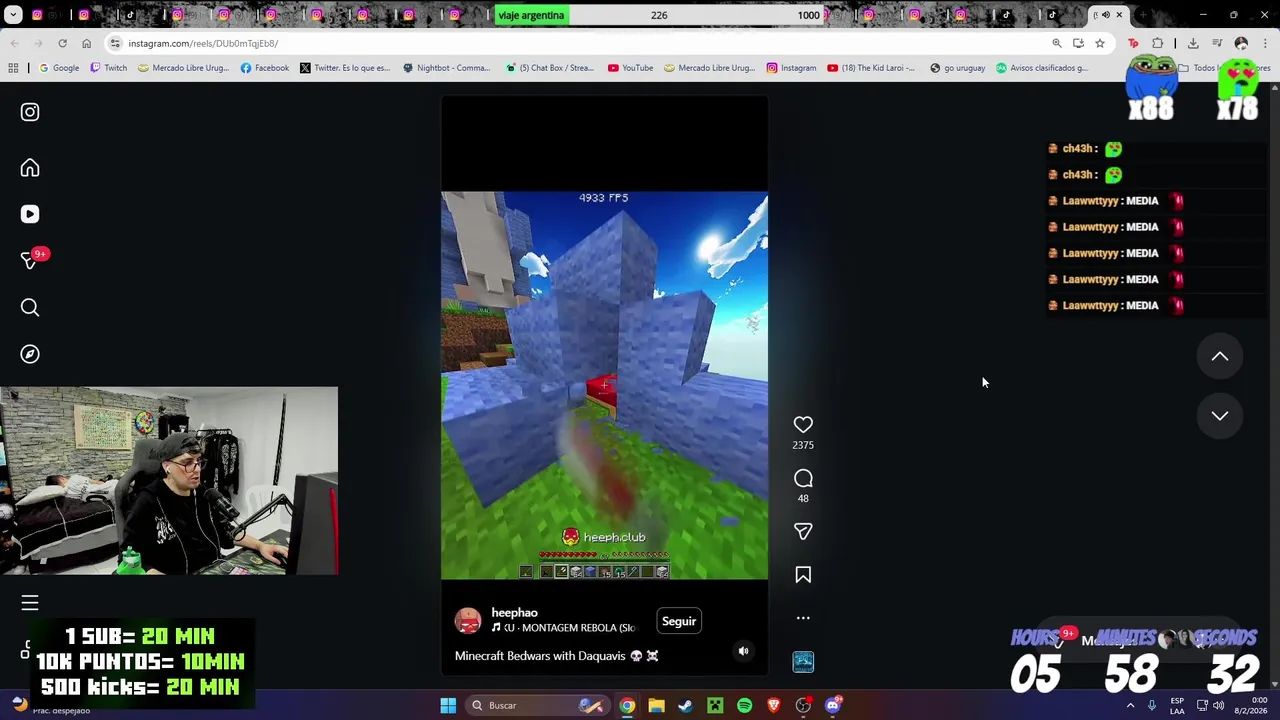Open the Facebook bookmark
The image size is (1280, 720).
click(265, 68)
